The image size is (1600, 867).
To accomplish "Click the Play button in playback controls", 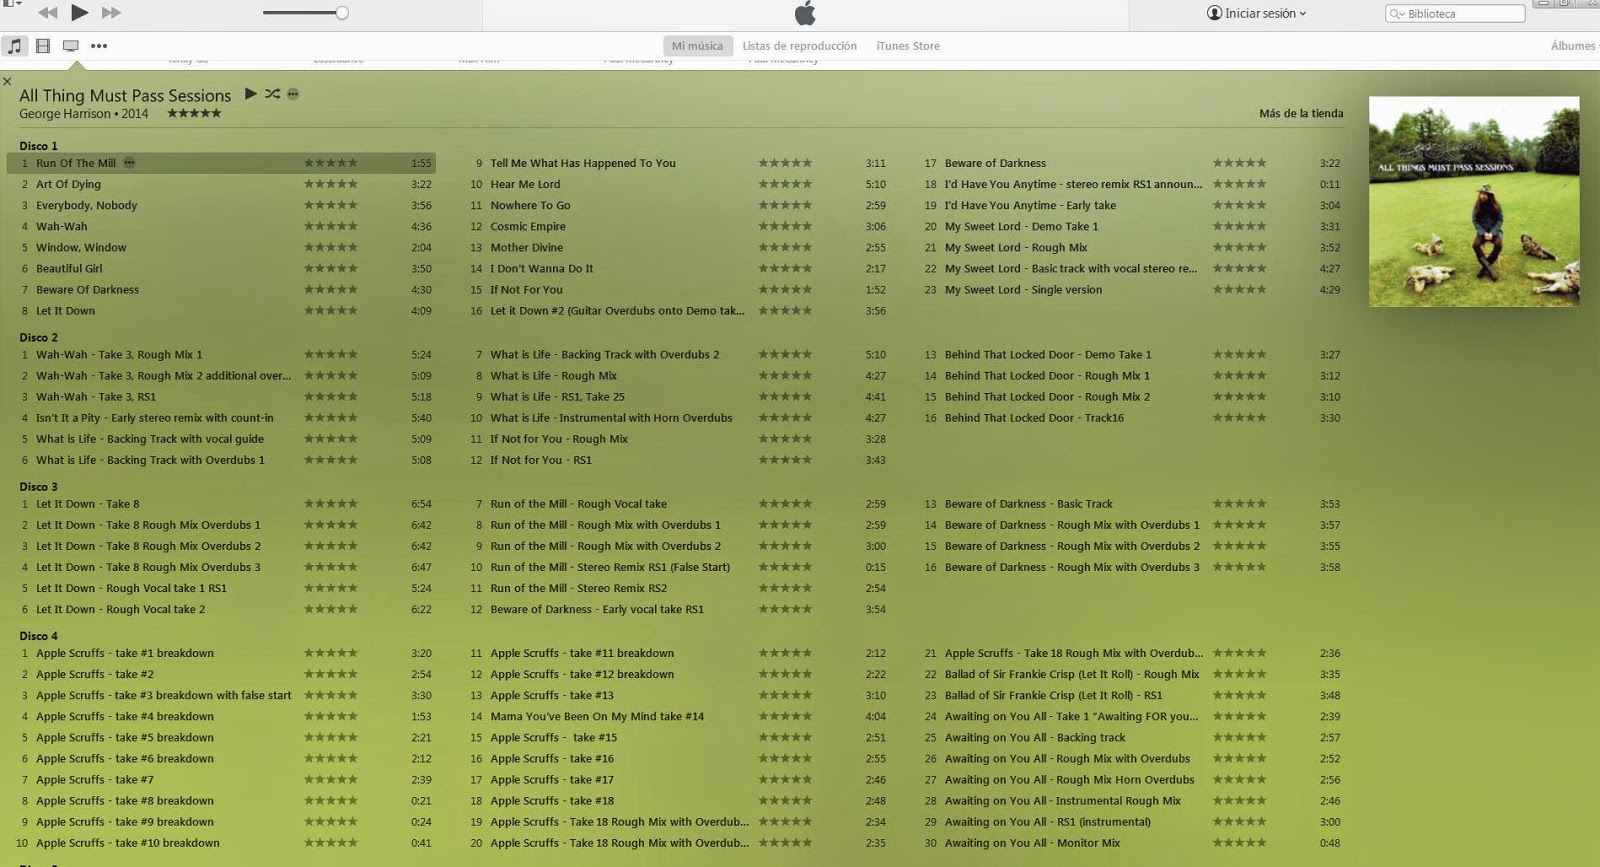I will (x=80, y=12).
